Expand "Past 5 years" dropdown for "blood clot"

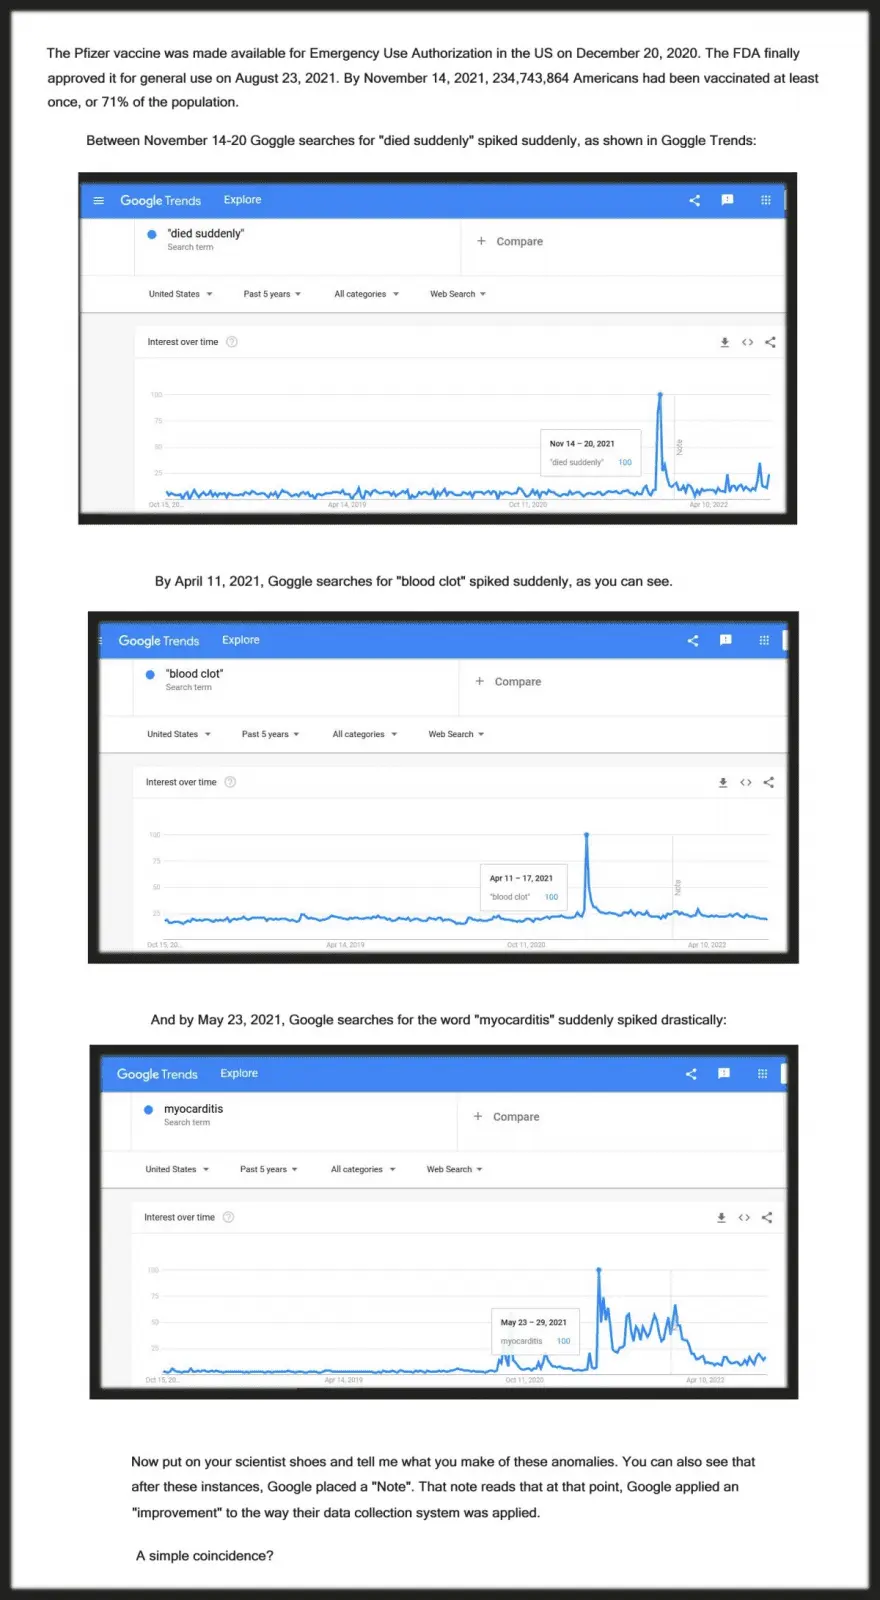270,734
